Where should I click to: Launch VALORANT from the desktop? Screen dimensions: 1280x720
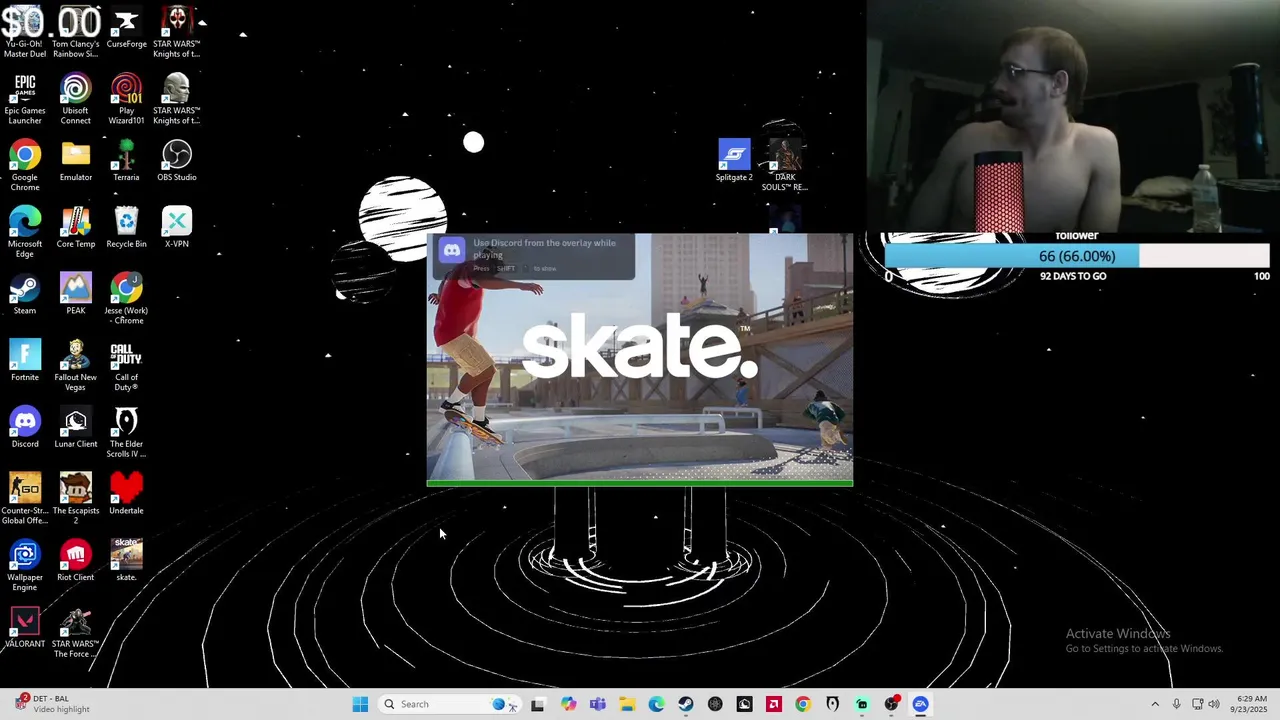(x=25, y=627)
